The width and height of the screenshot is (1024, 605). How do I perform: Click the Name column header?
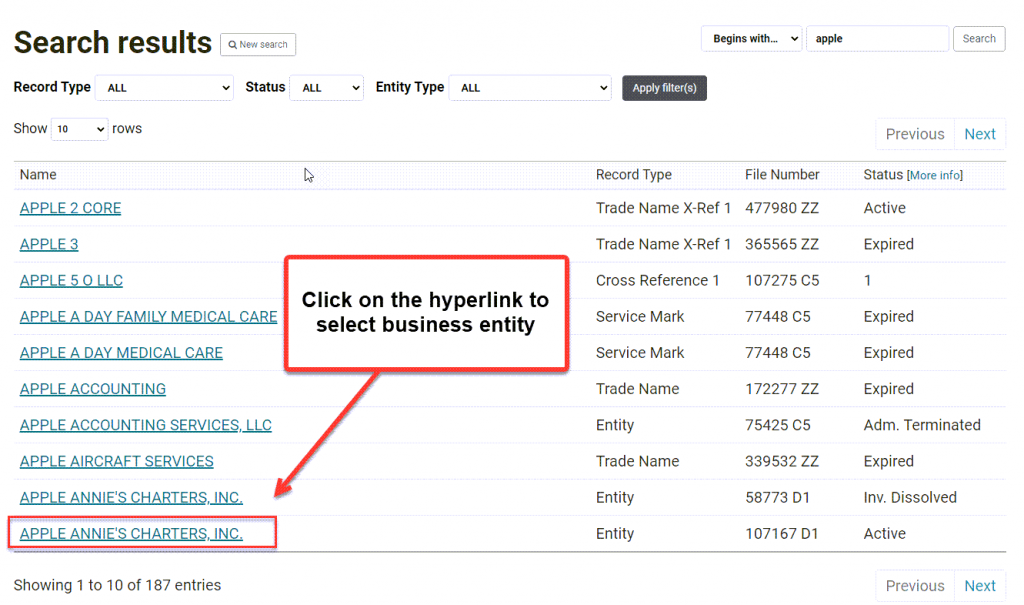point(38,174)
